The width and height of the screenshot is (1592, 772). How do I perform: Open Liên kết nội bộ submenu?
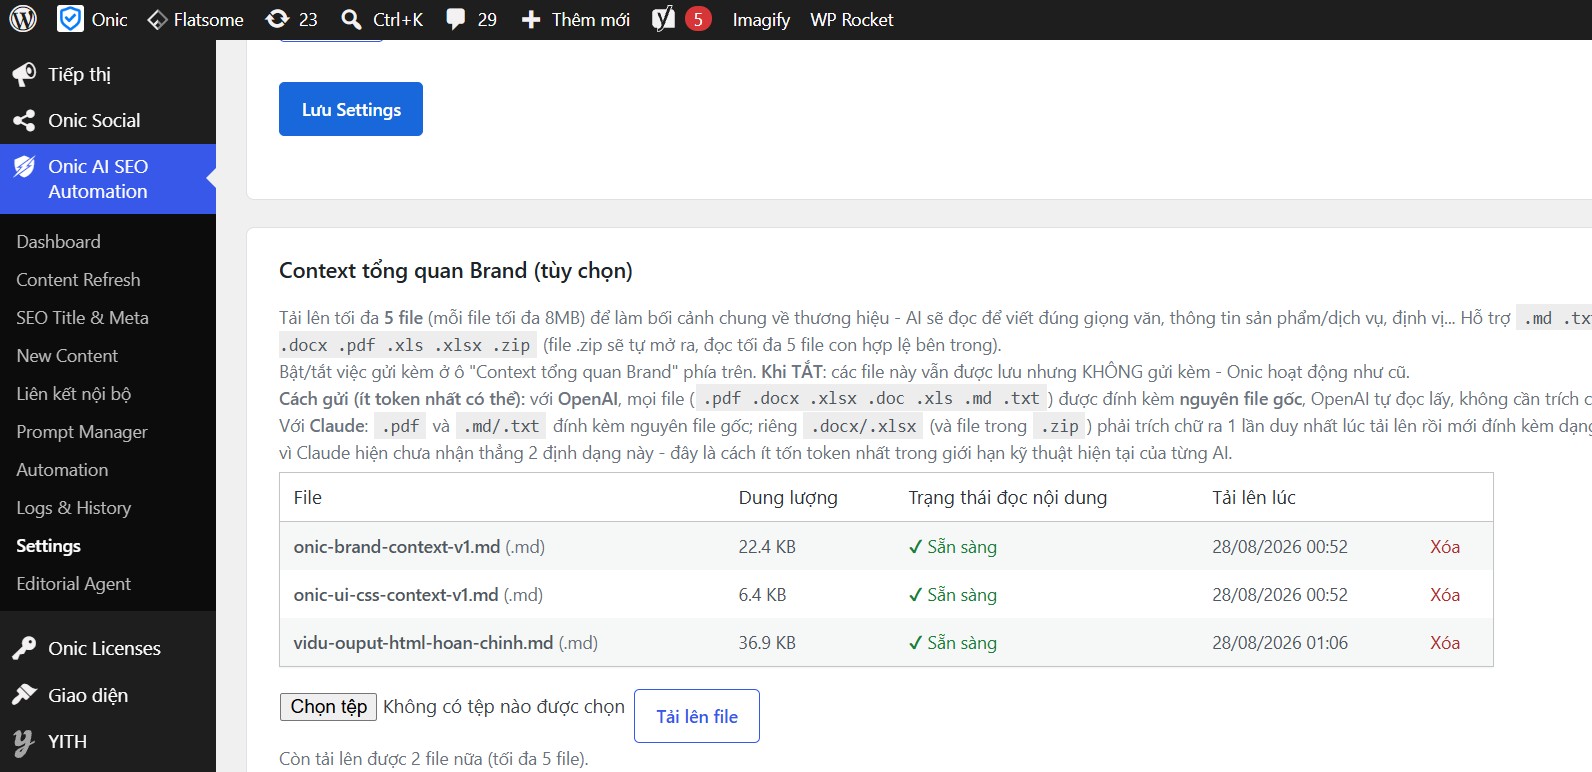click(74, 394)
